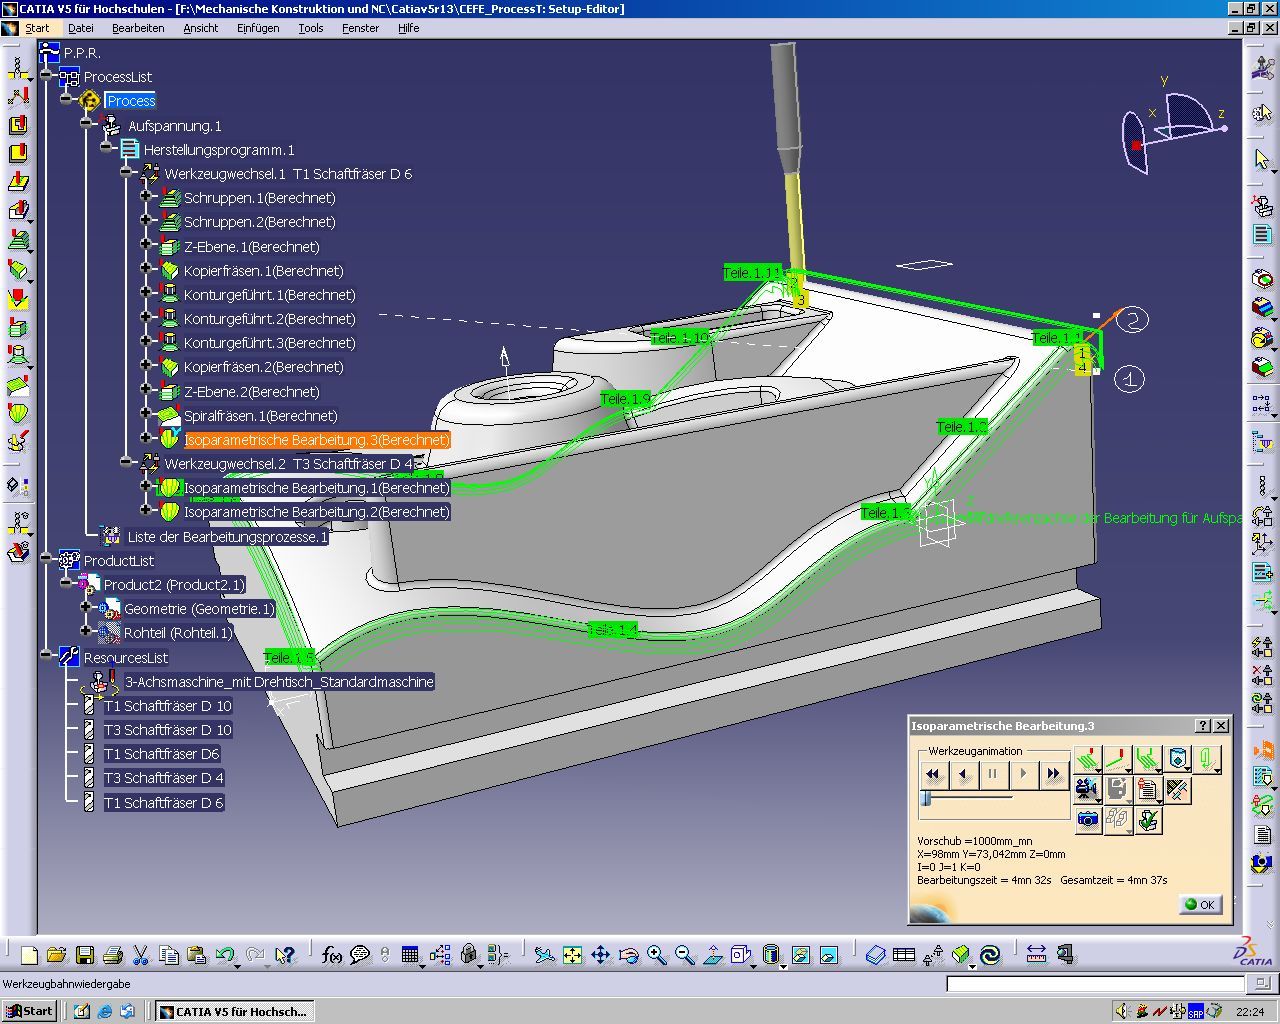Click the select arrow icon in right toolbar
This screenshot has height=1024, width=1280.
[1261, 159]
